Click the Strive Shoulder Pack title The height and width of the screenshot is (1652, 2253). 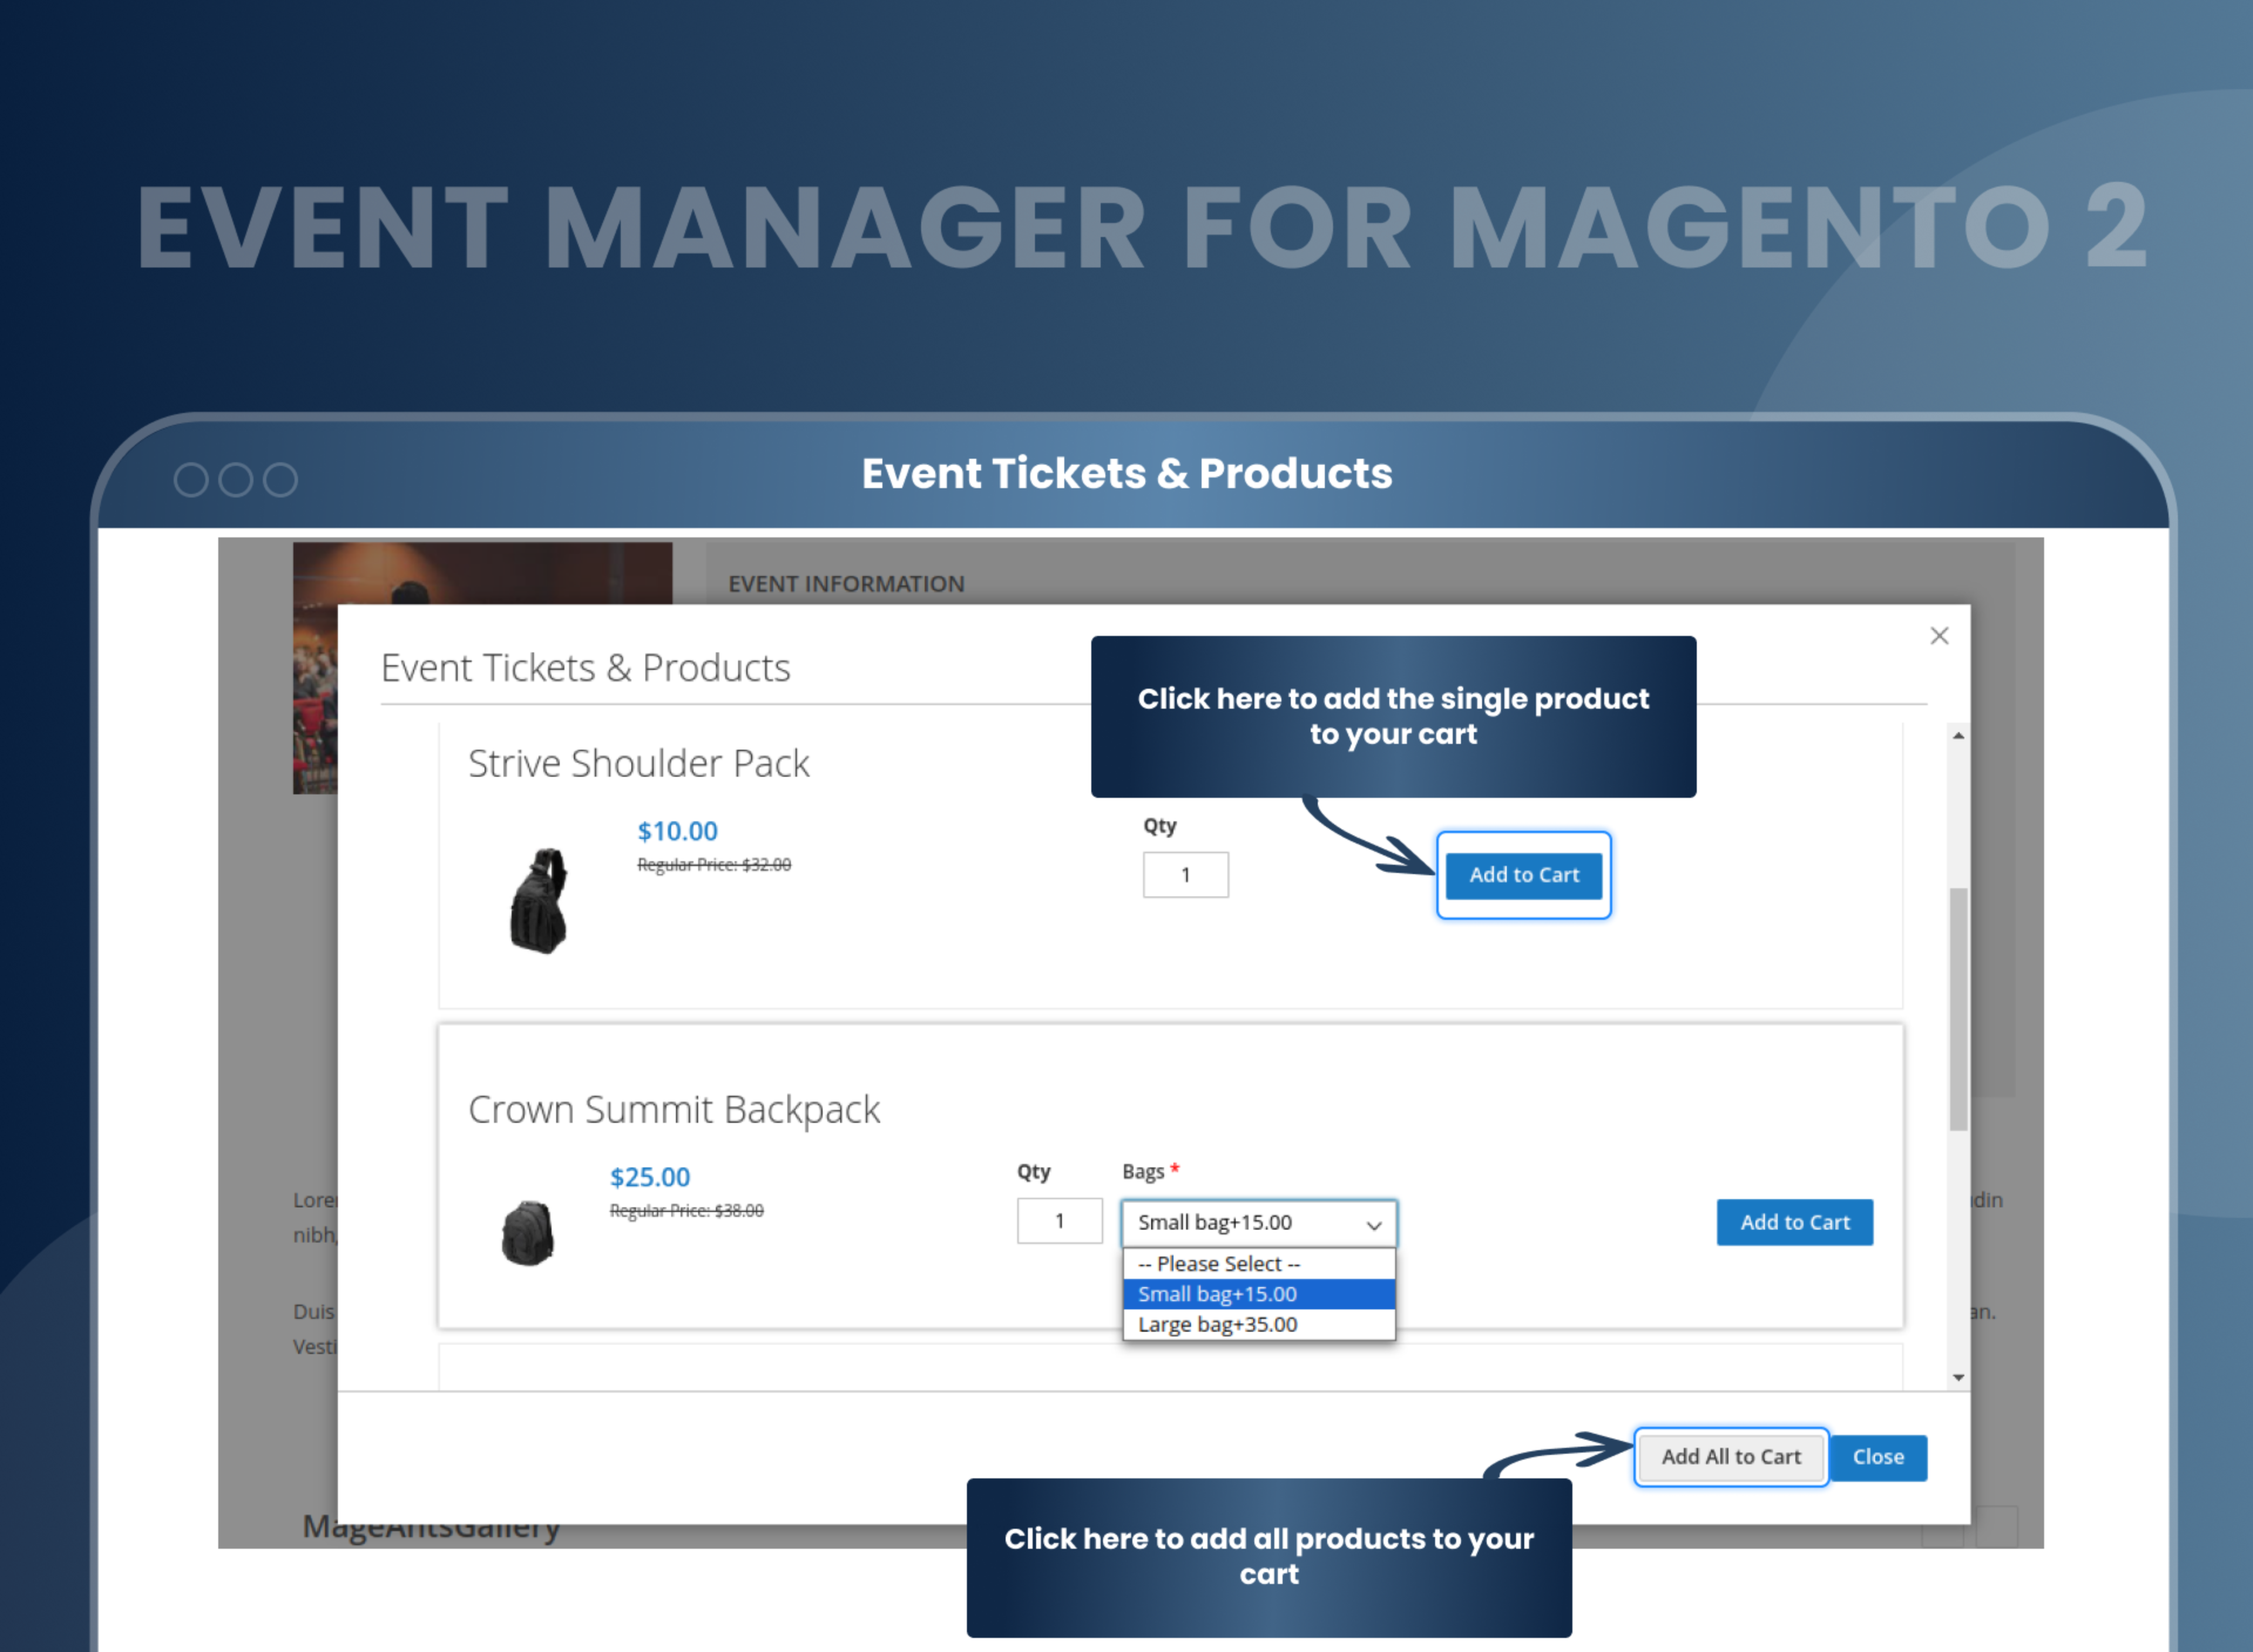pos(639,764)
